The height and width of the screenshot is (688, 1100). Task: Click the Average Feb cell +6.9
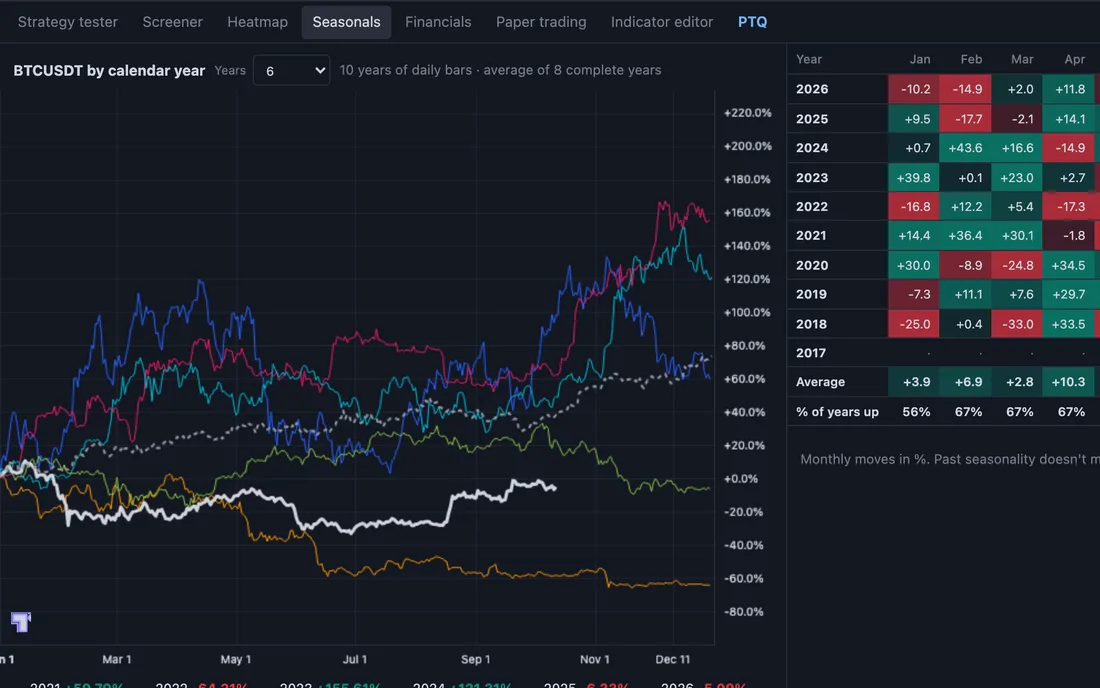(x=965, y=382)
